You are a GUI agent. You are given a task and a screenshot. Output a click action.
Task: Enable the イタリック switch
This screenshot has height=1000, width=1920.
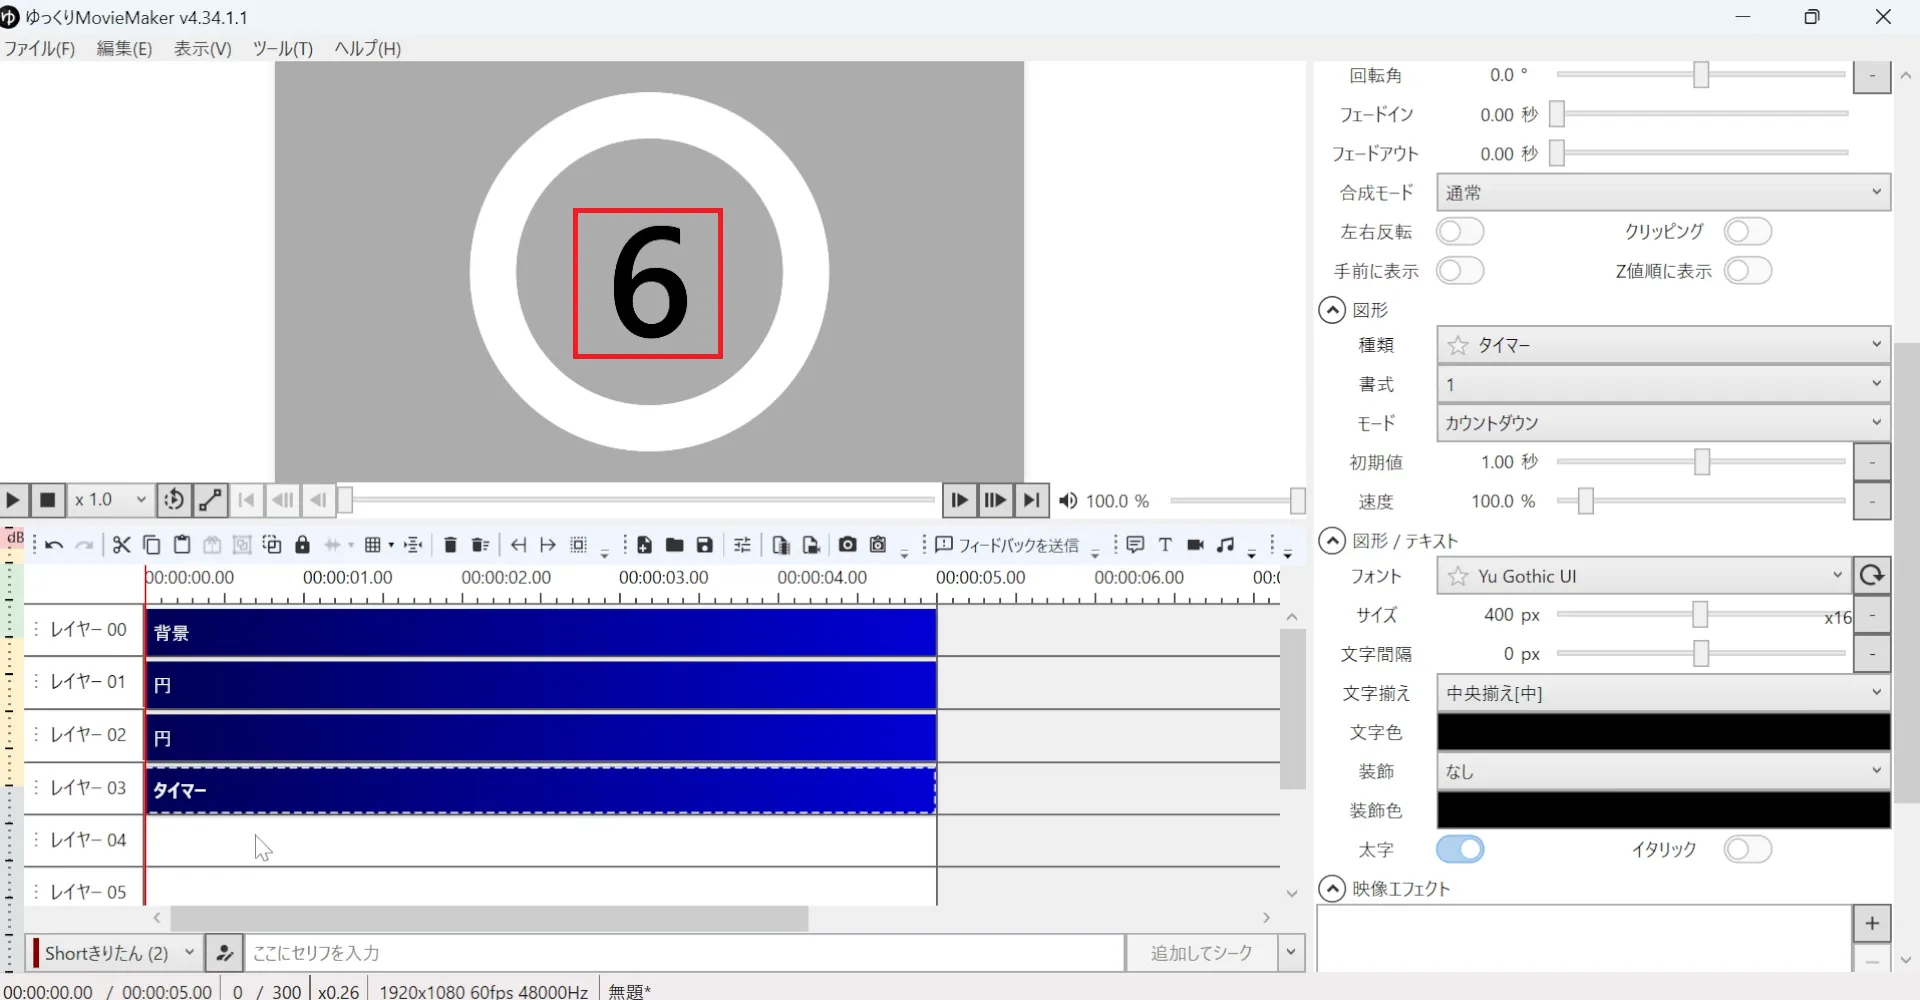(1748, 850)
